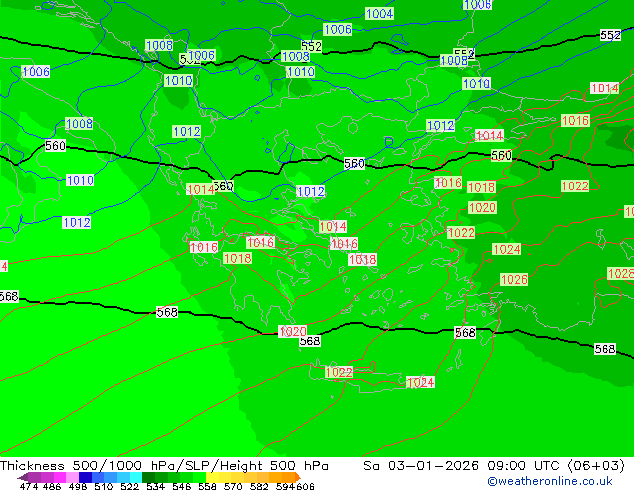
Task: Click legend value 498
Action: [78, 486]
